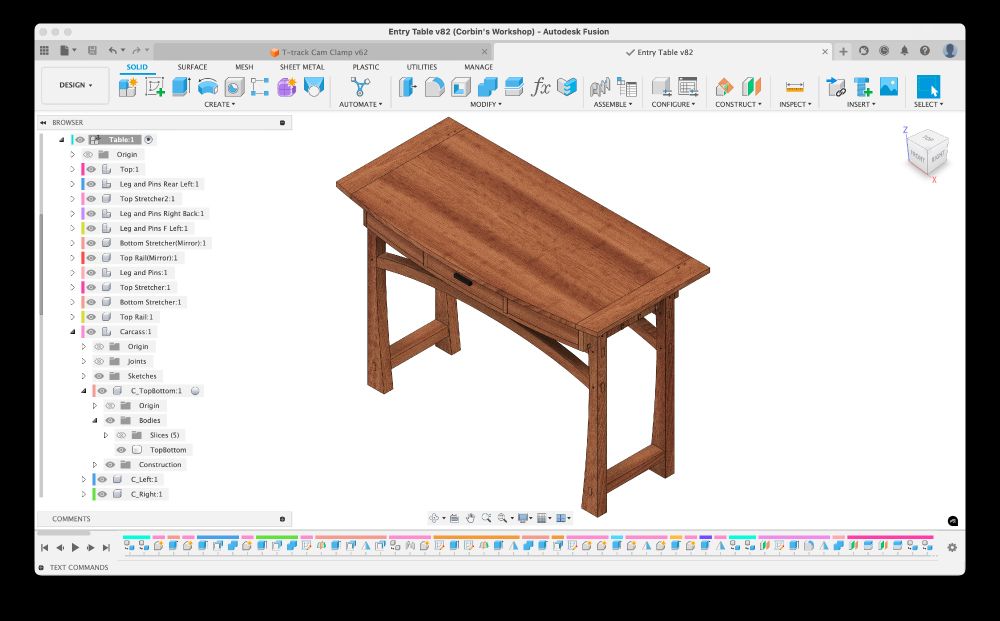Activate the Create Form purple icon
This screenshot has width=1000, height=621.
point(286,87)
